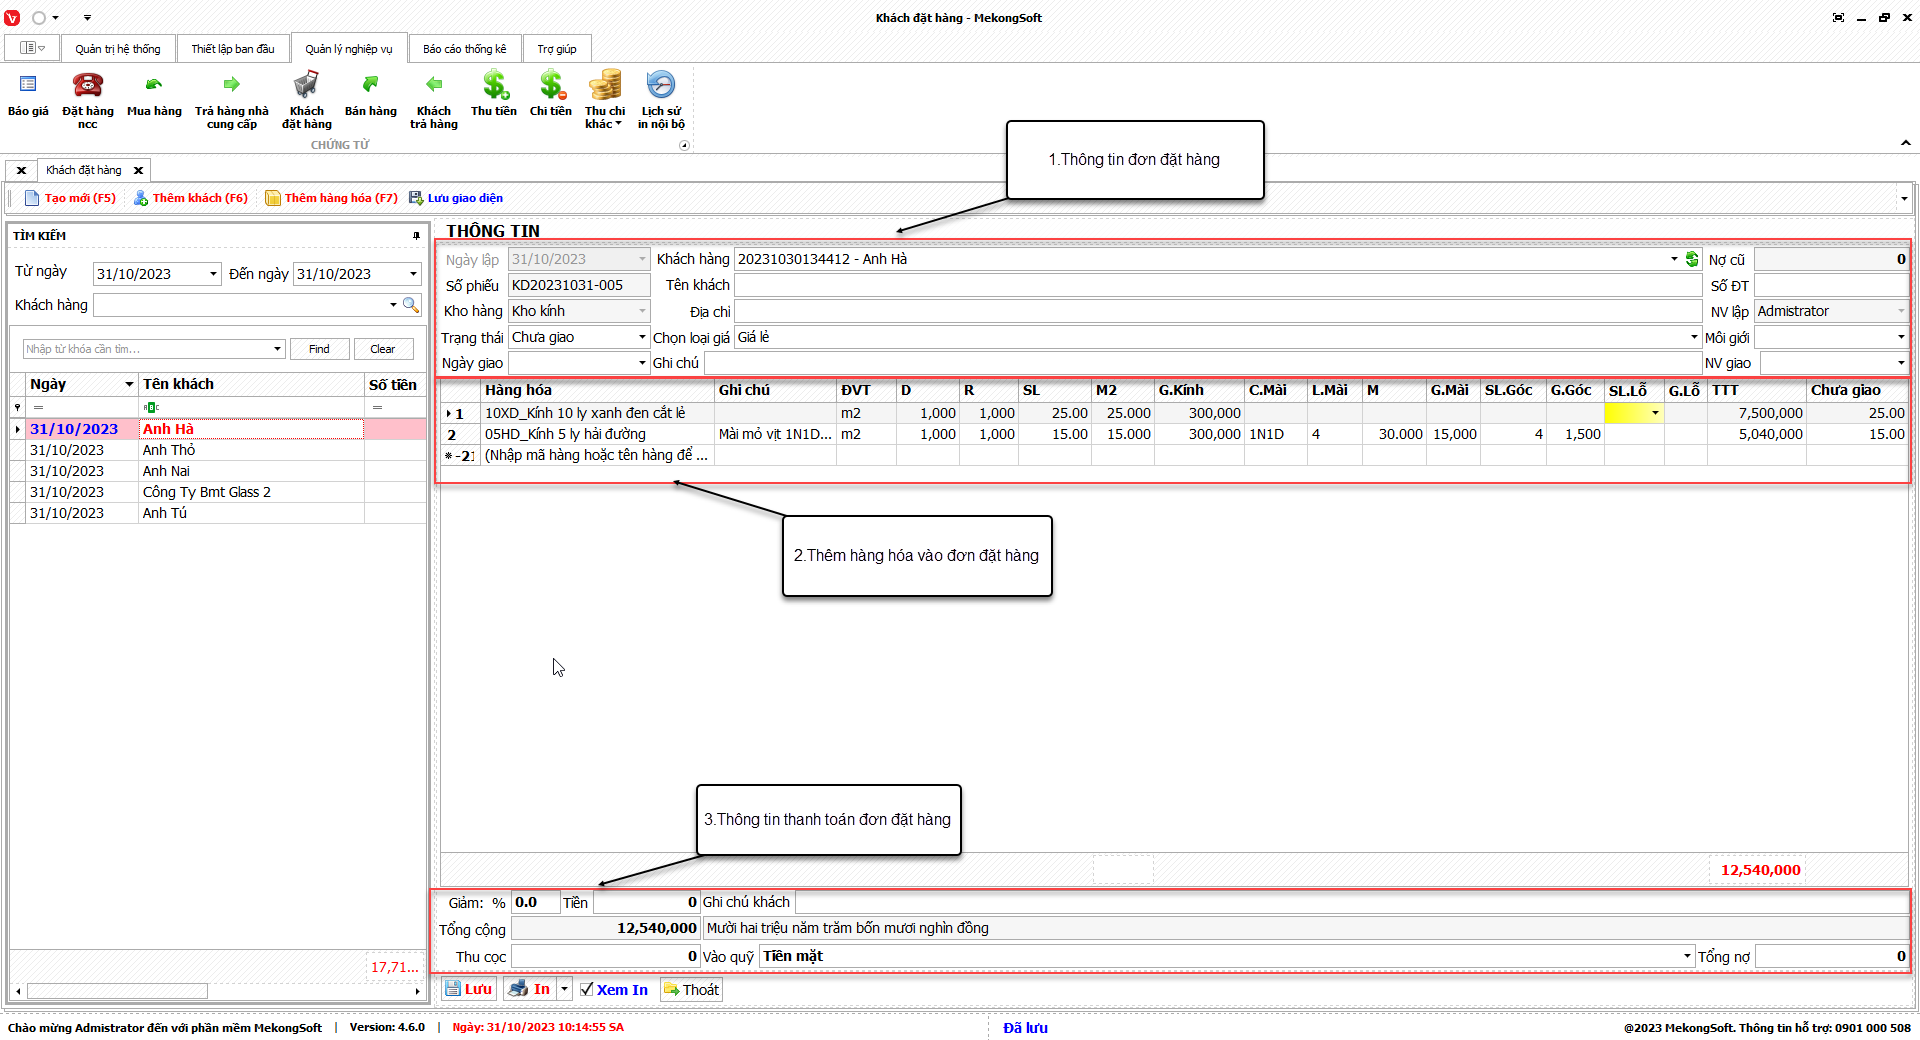
Task: Sort by the Tên khách column header
Action: (251, 384)
